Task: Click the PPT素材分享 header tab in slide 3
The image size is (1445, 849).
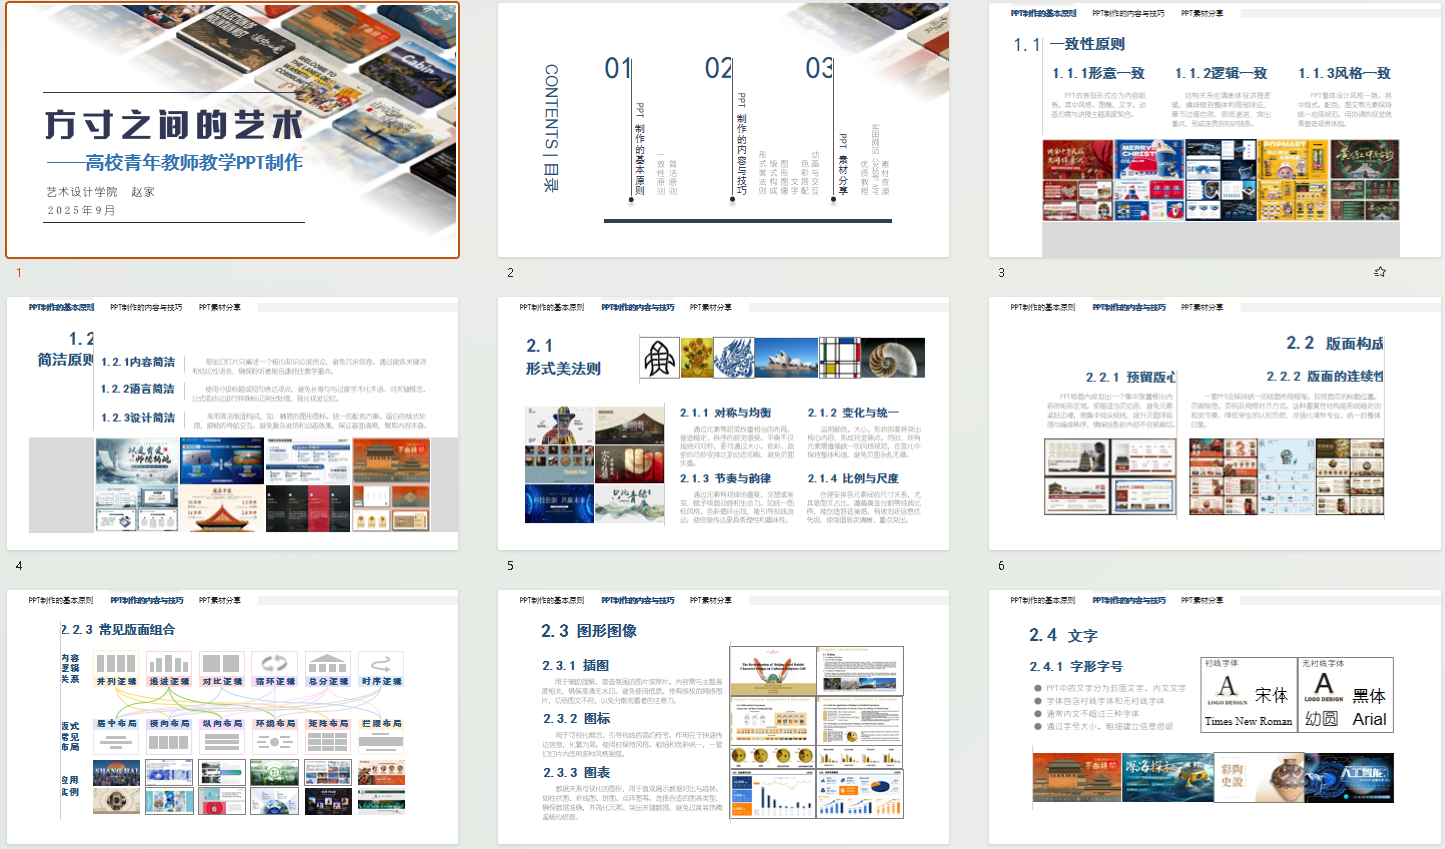Action: point(1202,14)
